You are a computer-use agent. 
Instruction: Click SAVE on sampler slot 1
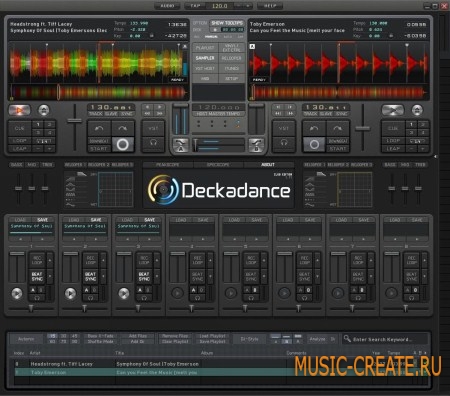pos(43,220)
